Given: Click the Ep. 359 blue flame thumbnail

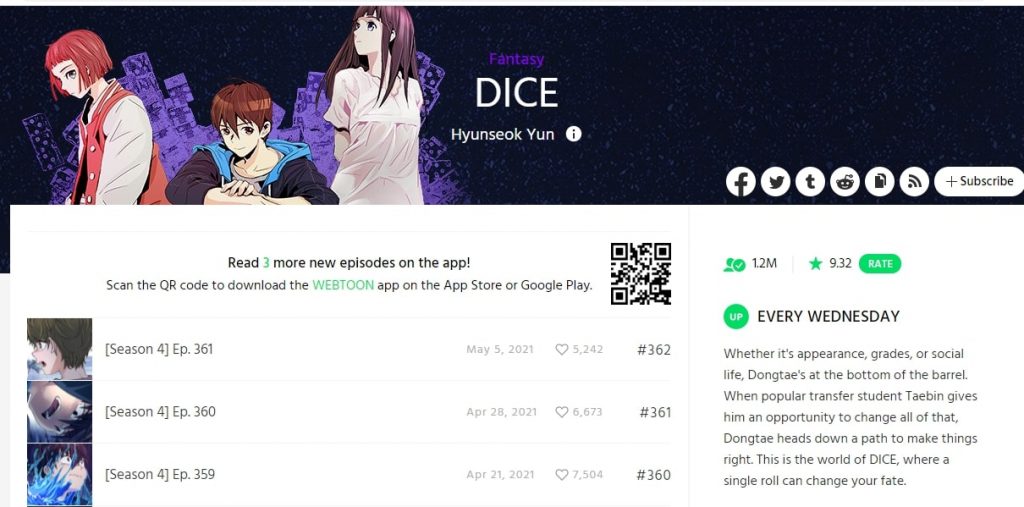Looking at the screenshot, I should 59,475.
